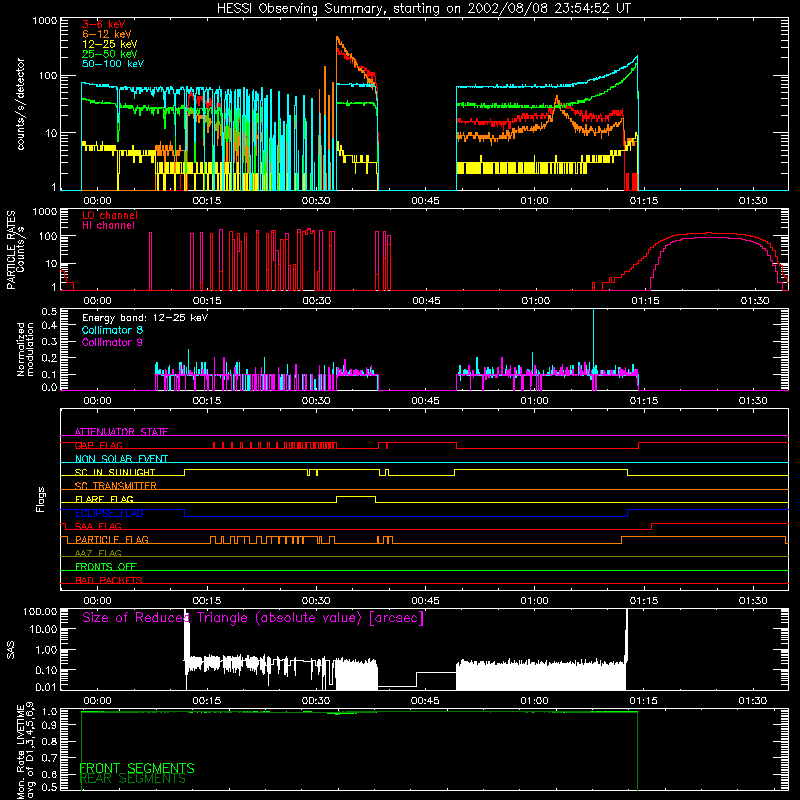Click the ATTENUATOR STATE flag label
This screenshot has height=800, width=800.
[121, 432]
